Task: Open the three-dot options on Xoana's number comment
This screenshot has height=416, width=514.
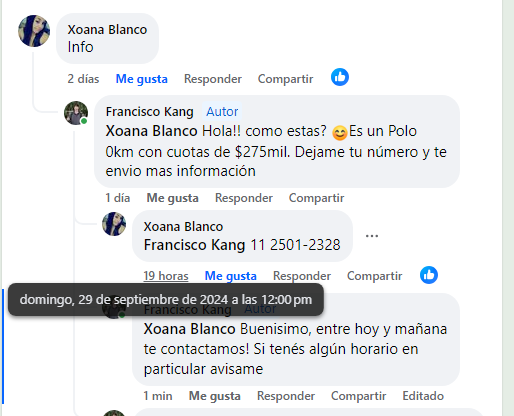Action: coord(372,236)
